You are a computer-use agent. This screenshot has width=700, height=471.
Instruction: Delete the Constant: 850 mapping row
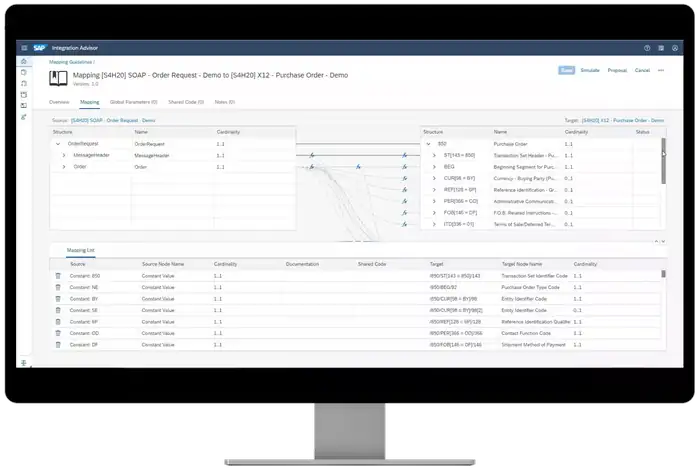tap(57, 275)
